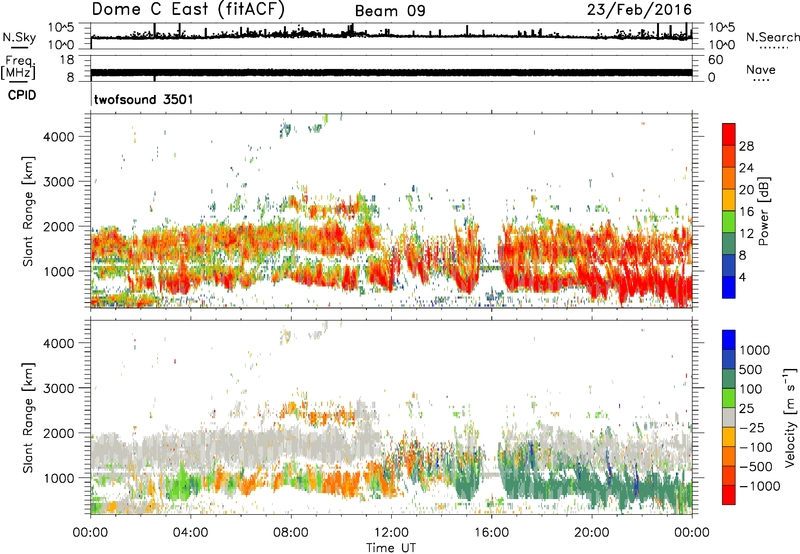Click the 04:00 time tick label
Viewport: 800px width, 554px height.
click(x=190, y=533)
